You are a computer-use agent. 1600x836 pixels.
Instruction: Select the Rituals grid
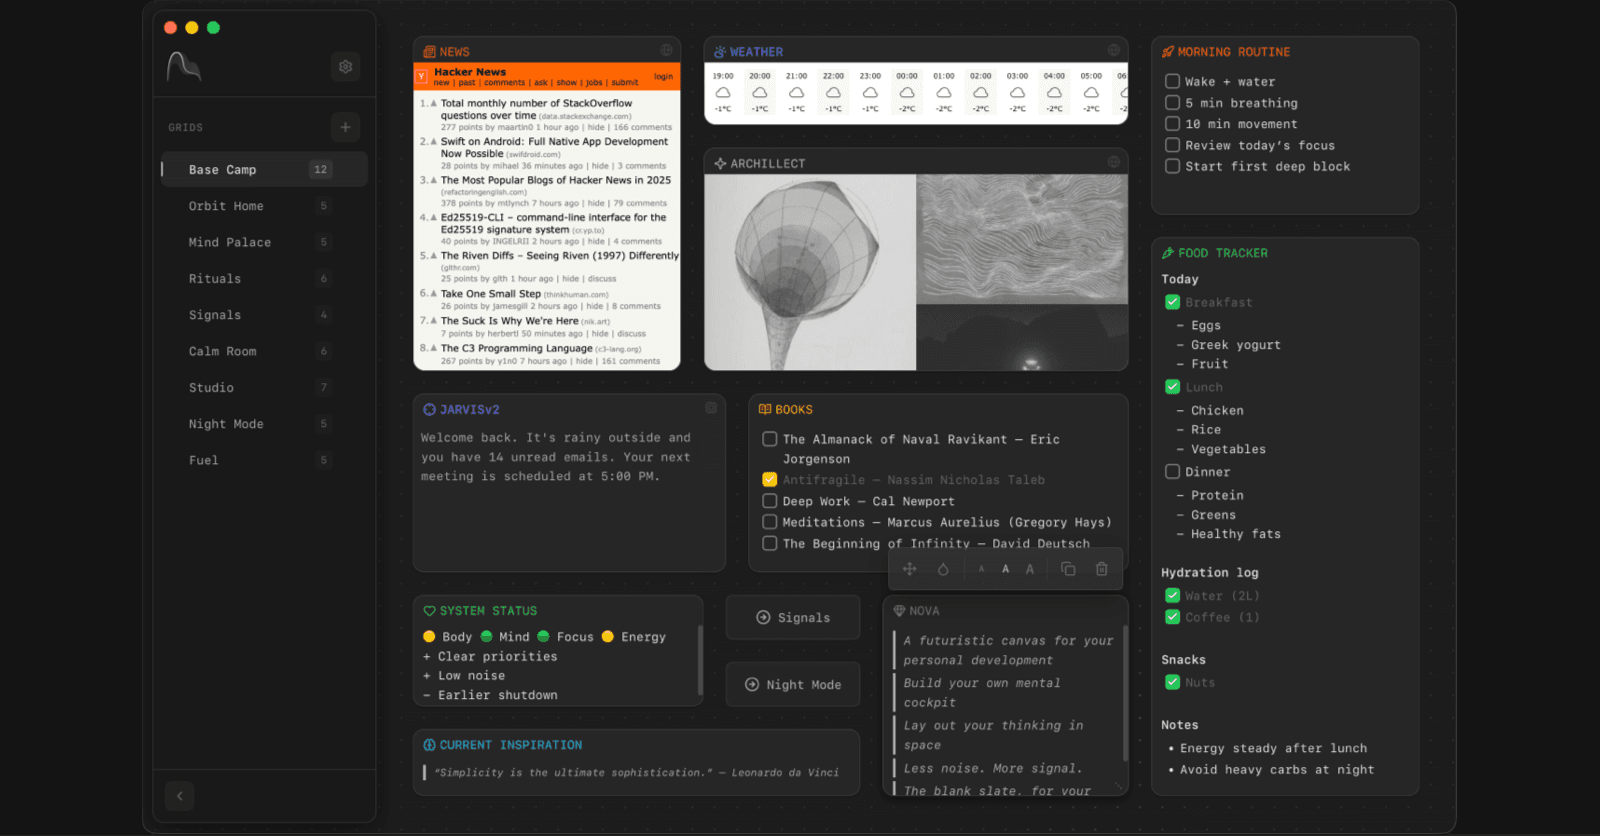(x=264, y=279)
